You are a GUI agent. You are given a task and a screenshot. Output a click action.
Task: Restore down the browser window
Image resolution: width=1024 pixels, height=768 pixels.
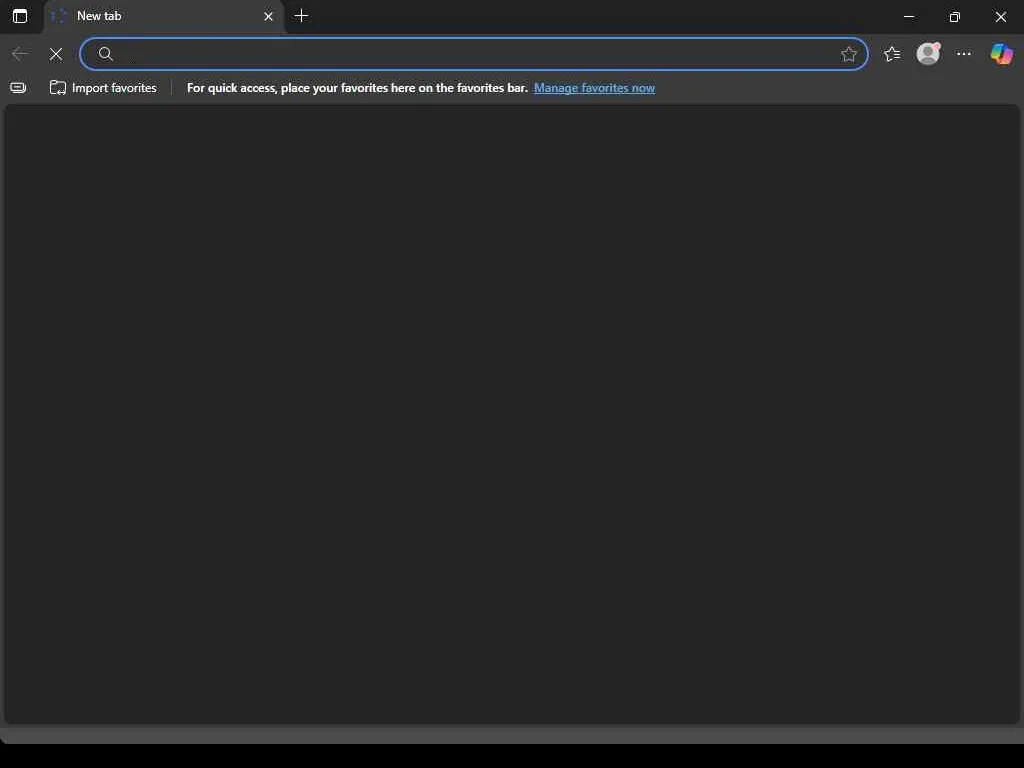tap(954, 16)
